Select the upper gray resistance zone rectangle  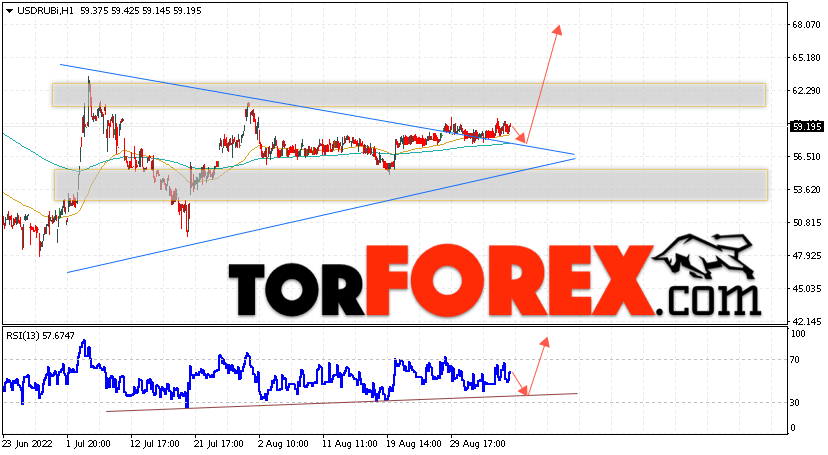(409, 95)
